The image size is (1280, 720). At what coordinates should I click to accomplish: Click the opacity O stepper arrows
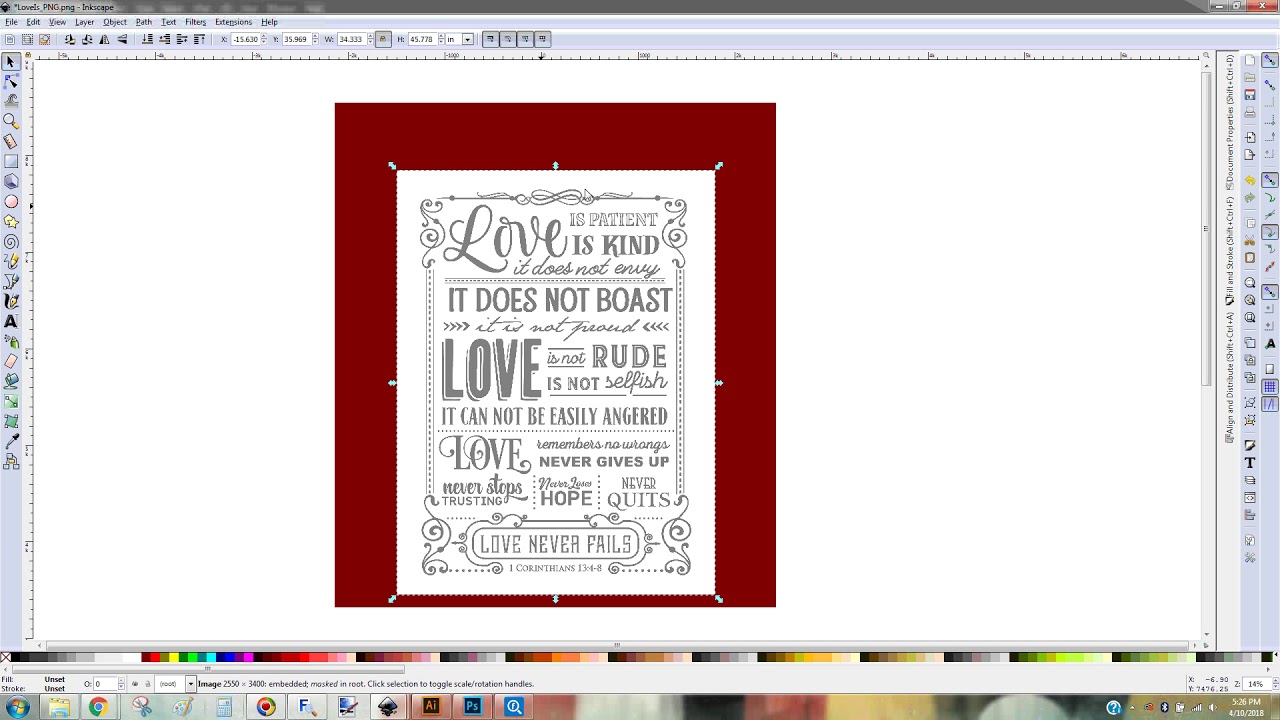point(121,684)
